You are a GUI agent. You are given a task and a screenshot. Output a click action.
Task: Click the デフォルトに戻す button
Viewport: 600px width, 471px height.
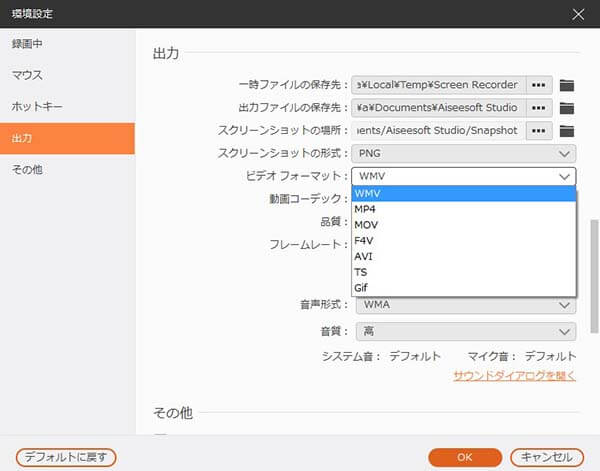pyautogui.click(x=66, y=457)
